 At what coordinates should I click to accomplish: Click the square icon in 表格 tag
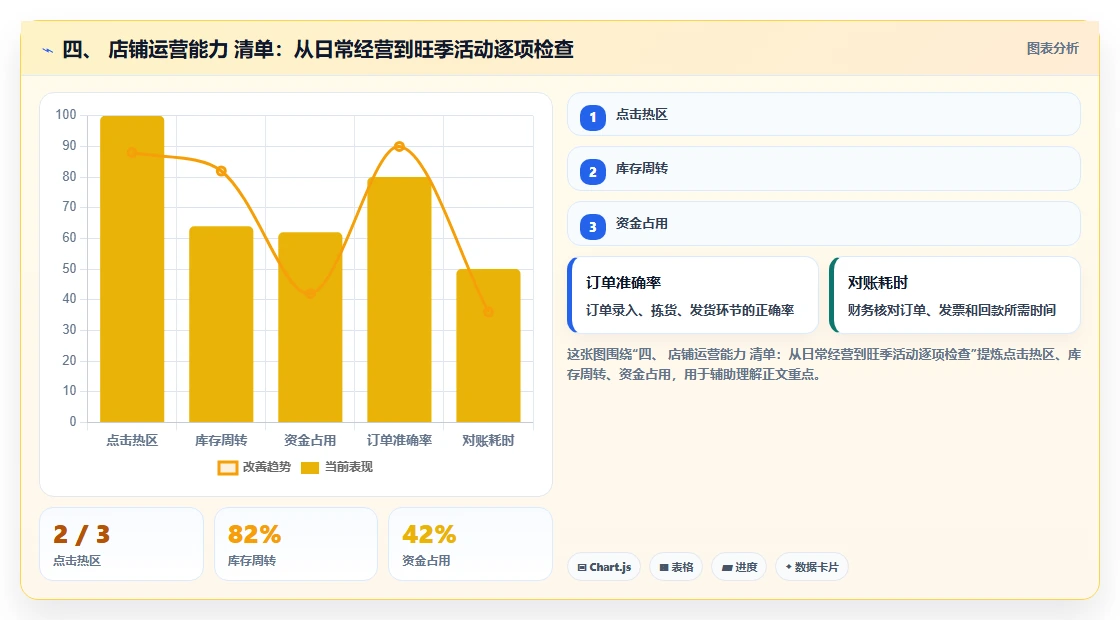(x=664, y=567)
